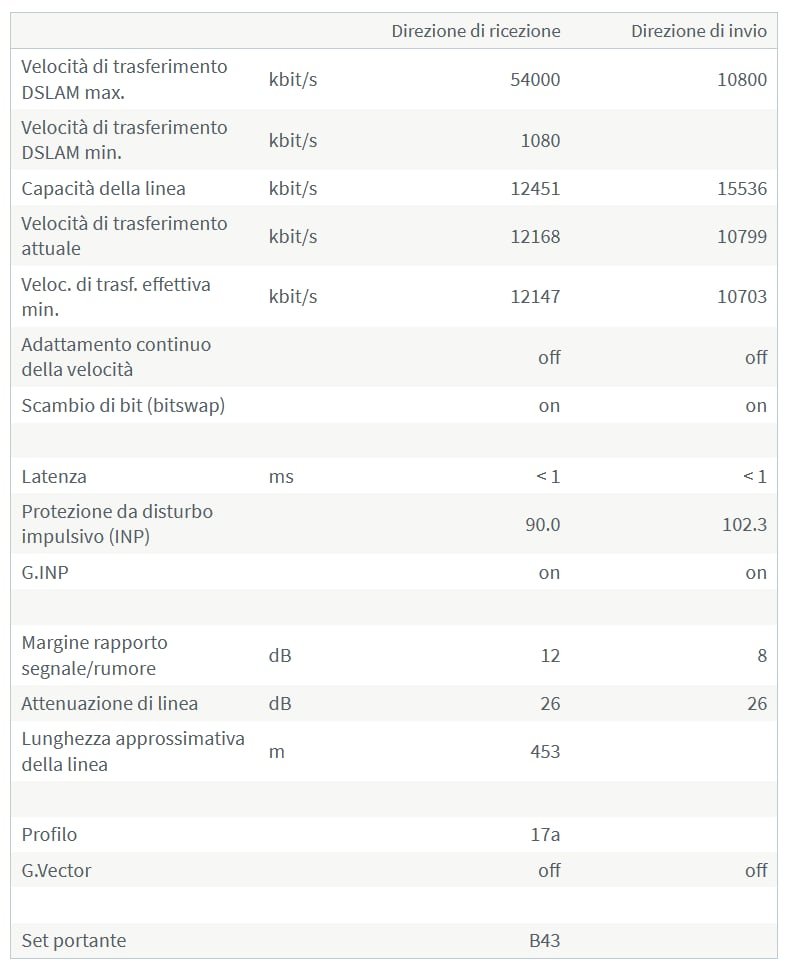
Task: Click the approximate line length value 453
Action: (545, 751)
